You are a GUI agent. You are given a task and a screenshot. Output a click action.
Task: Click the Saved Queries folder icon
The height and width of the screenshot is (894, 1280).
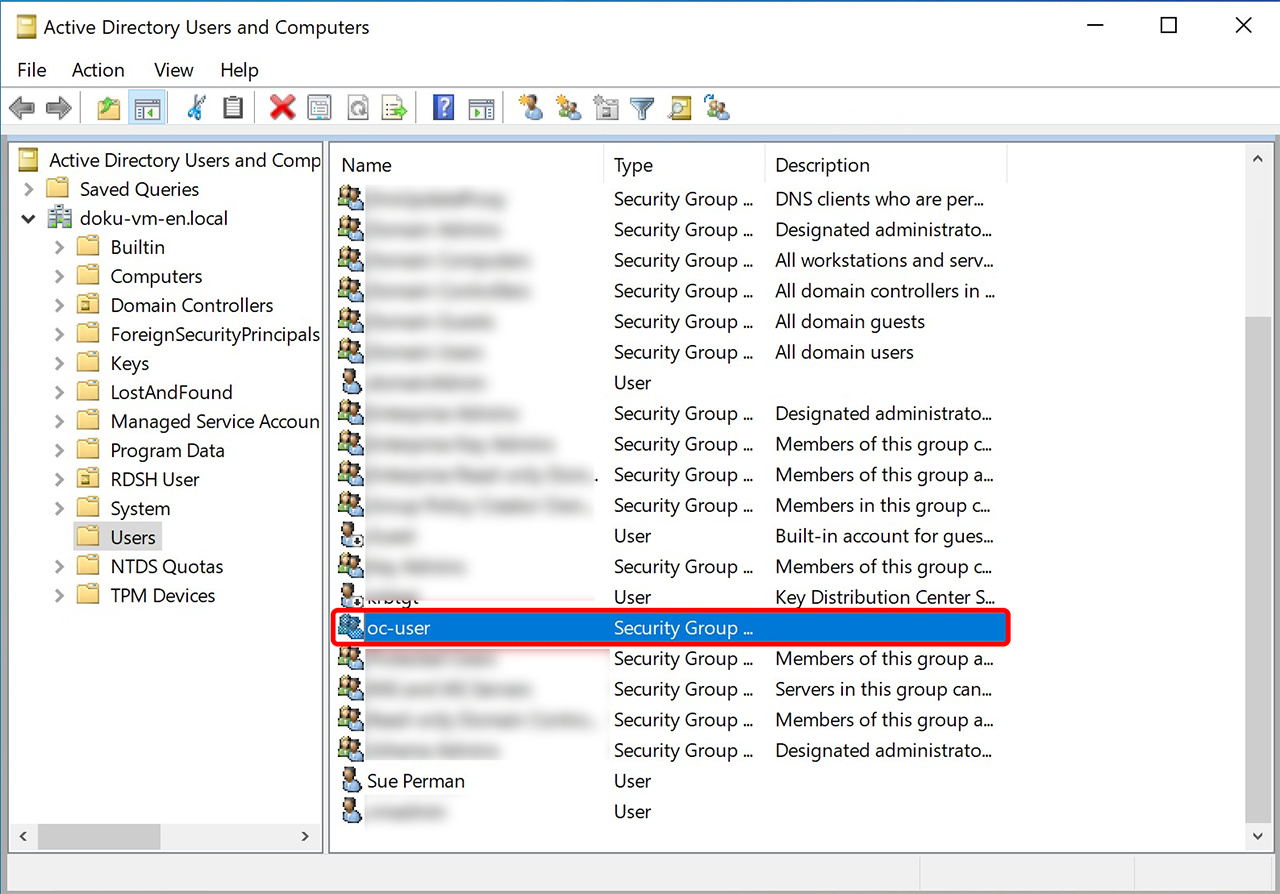(x=58, y=189)
